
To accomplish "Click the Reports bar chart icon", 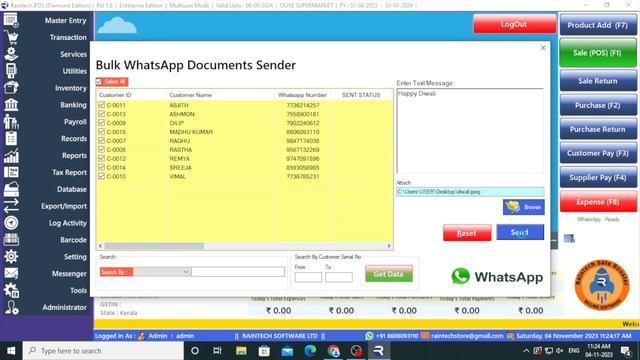I will [11, 156].
